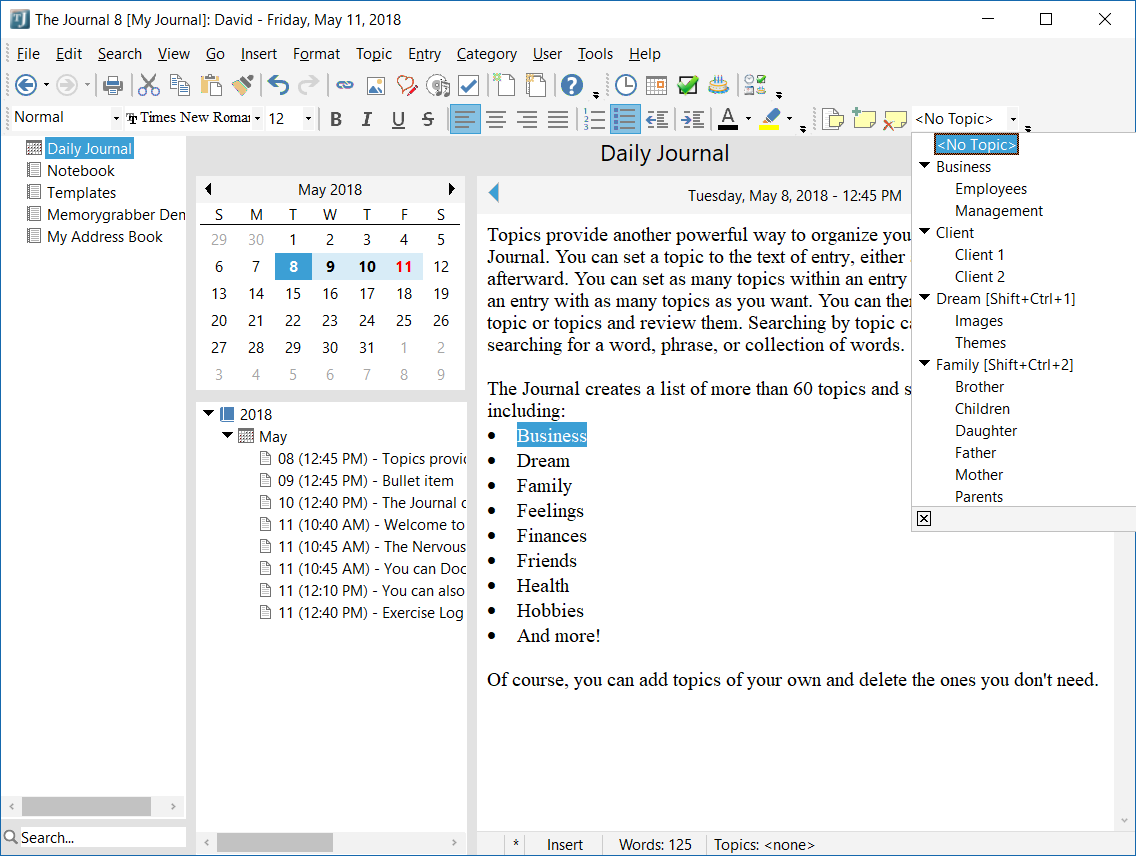Click the insert audio music icon
This screenshot has height=856, width=1136.
click(438, 85)
